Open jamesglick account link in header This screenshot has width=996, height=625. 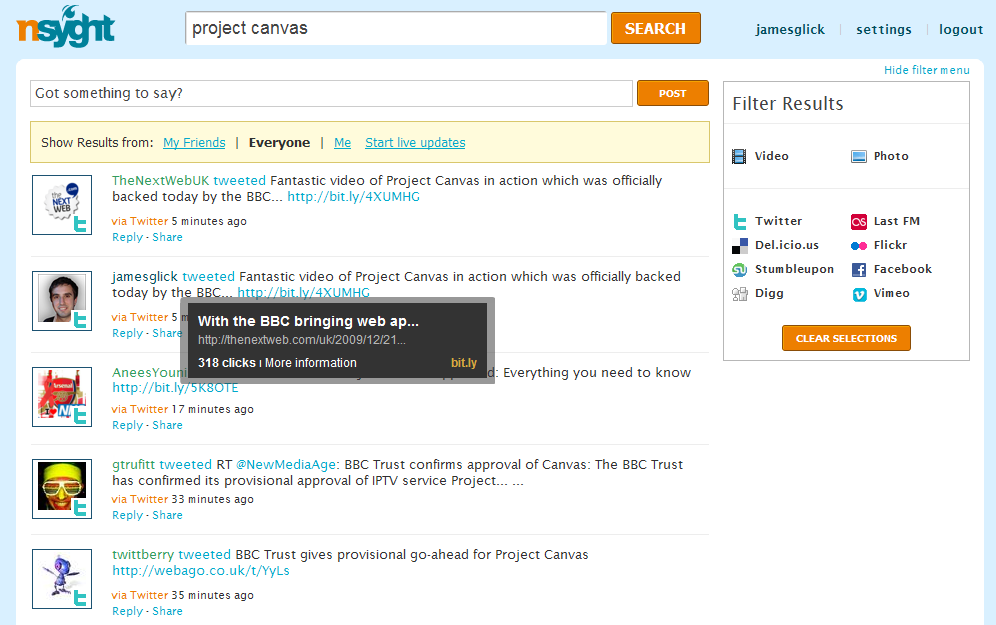tap(790, 29)
